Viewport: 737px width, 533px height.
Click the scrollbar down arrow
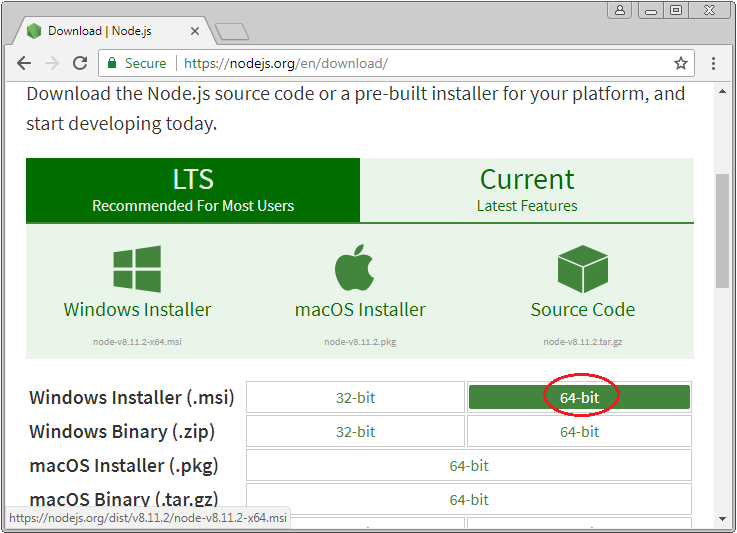(x=722, y=519)
